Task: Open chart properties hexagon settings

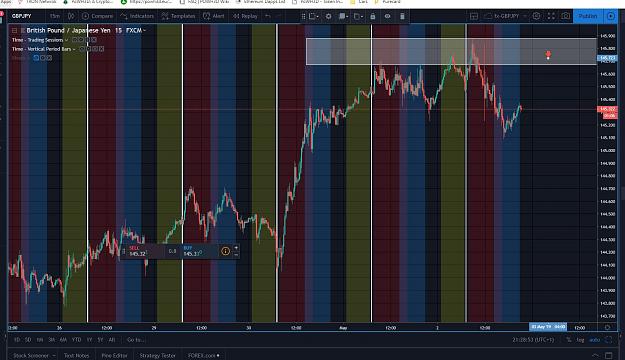Action: (x=537, y=16)
